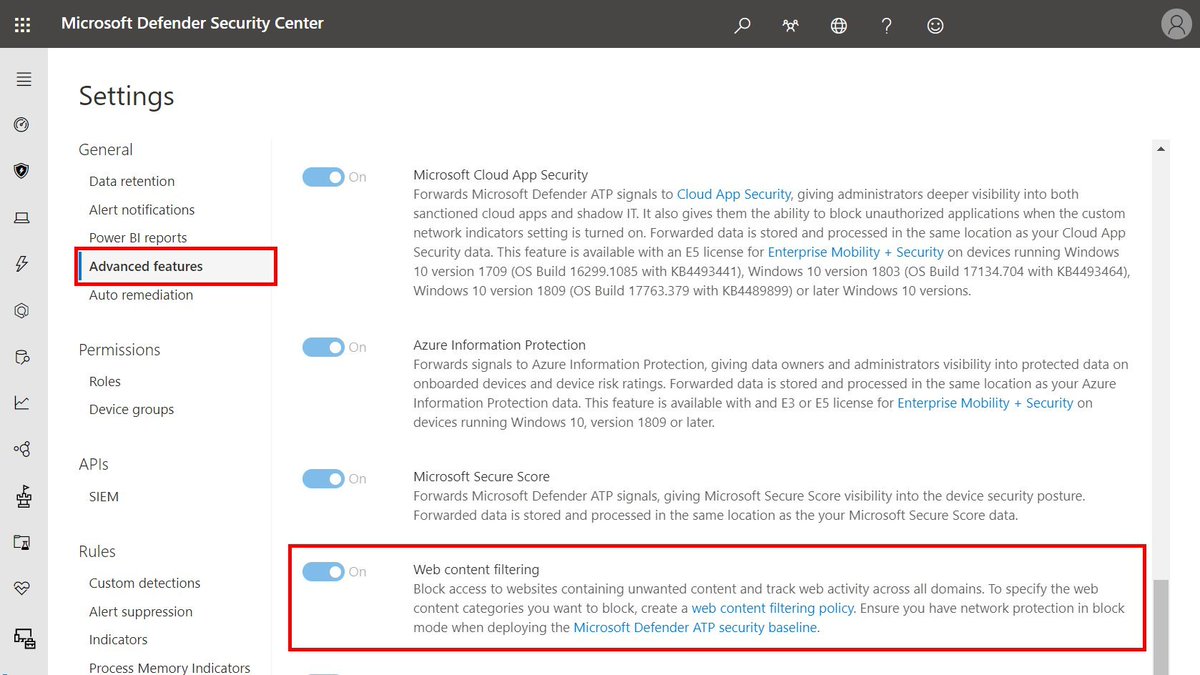Click the search magnifier icon in header
Viewport: 1200px width, 675px height.
[x=742, y=25]
